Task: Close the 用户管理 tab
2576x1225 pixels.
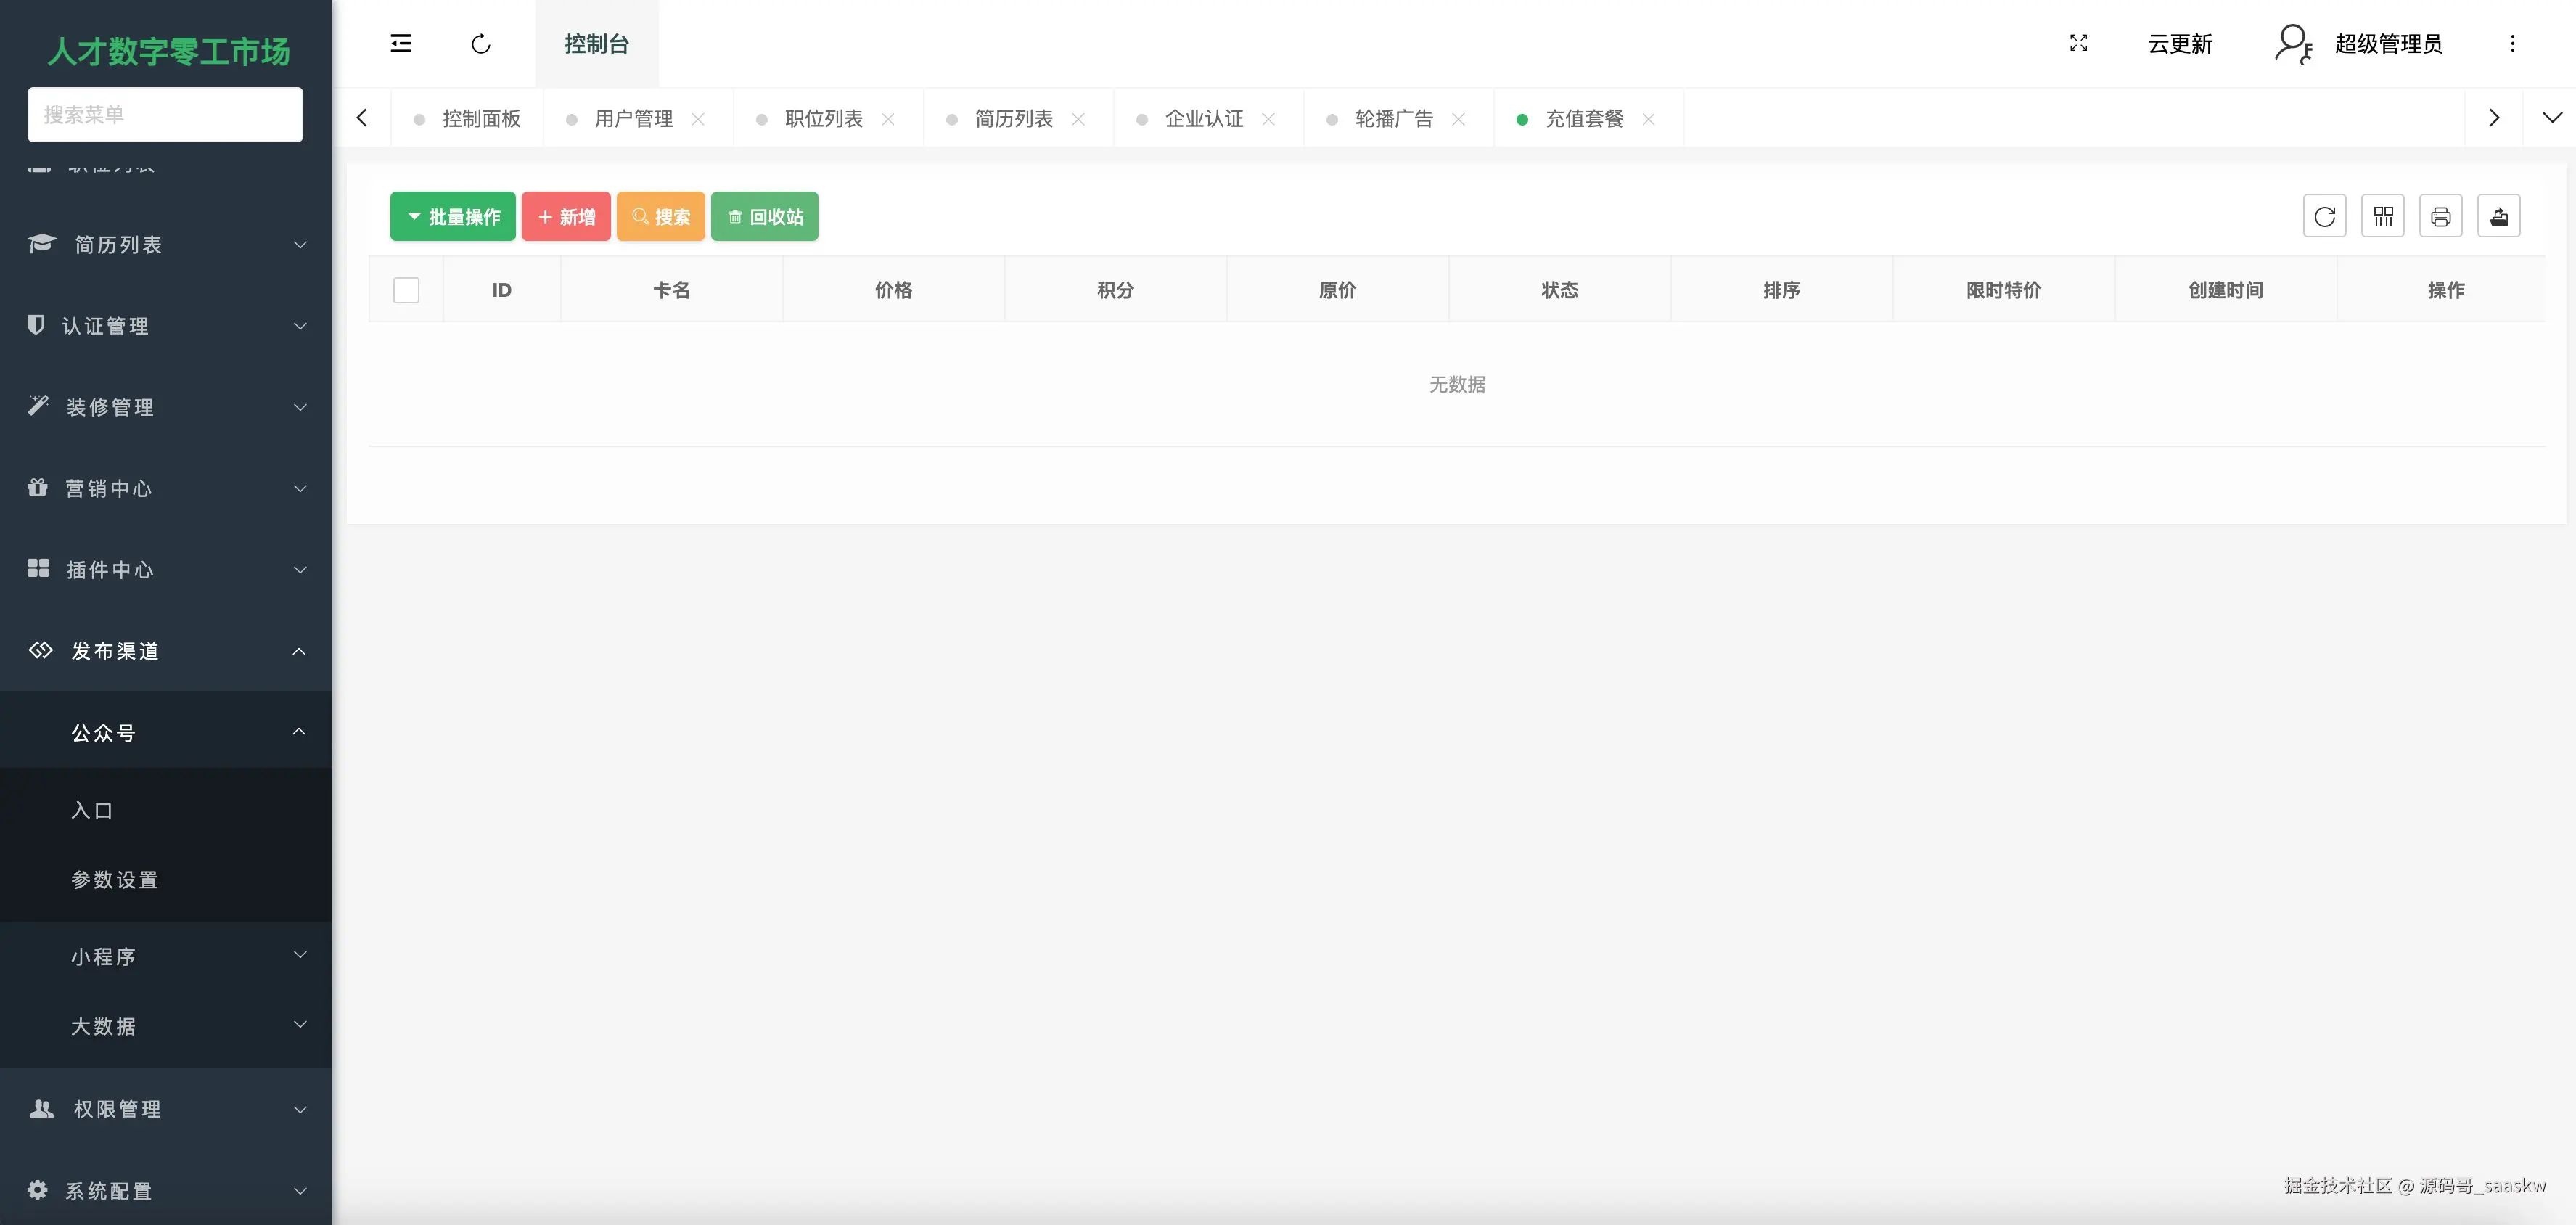Action: 698,119
